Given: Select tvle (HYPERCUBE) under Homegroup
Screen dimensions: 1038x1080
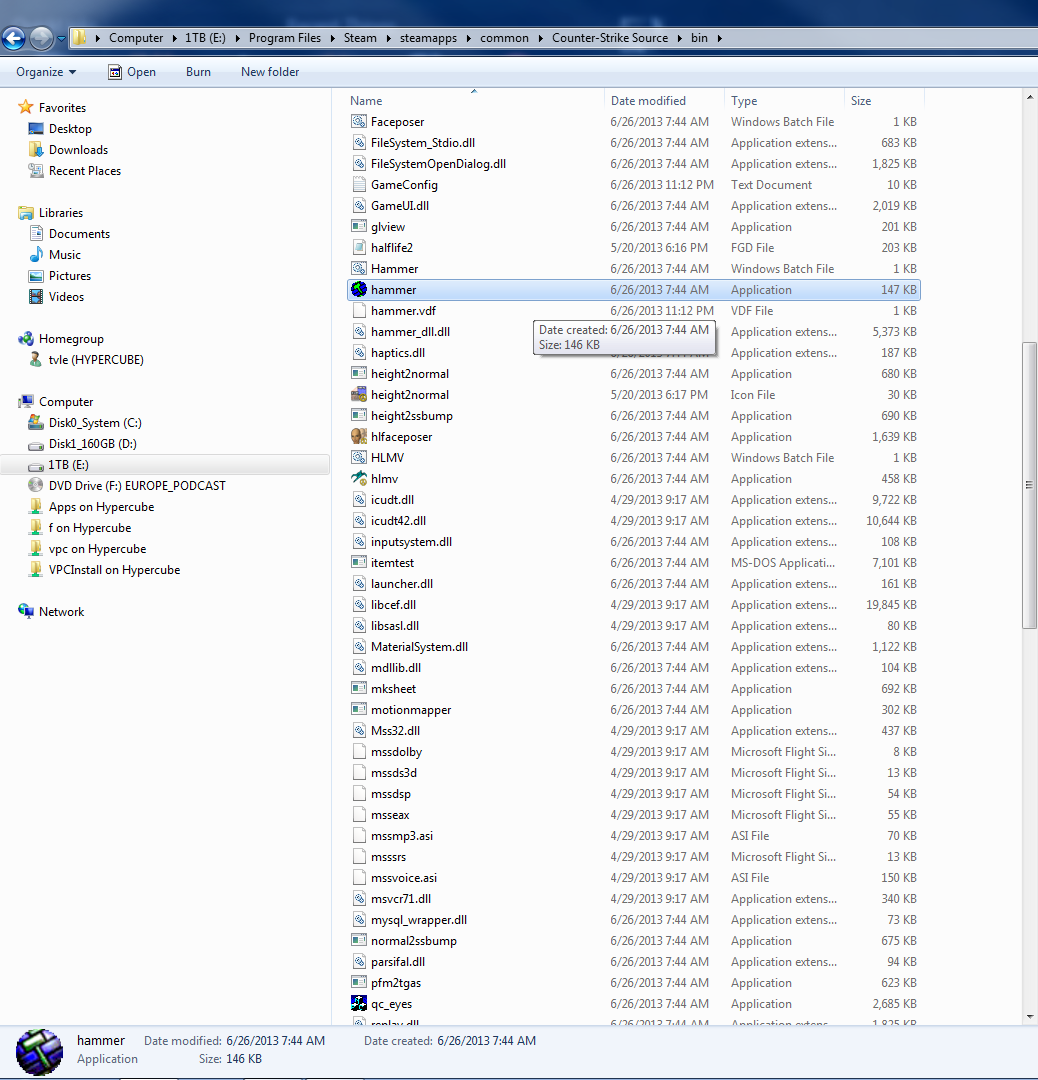Looking at the screenshot, I should tap(96, 360).
